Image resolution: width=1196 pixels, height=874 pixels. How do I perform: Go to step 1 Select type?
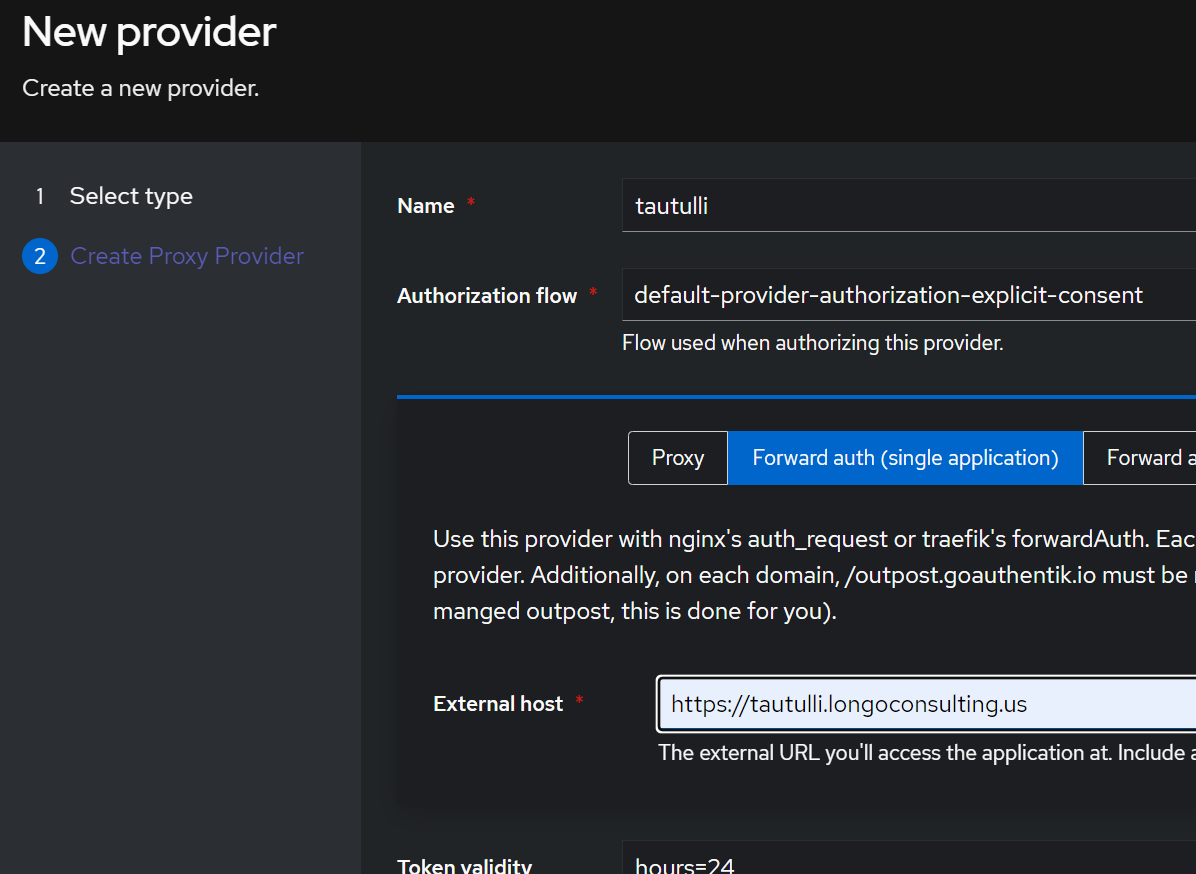[130, 196]
